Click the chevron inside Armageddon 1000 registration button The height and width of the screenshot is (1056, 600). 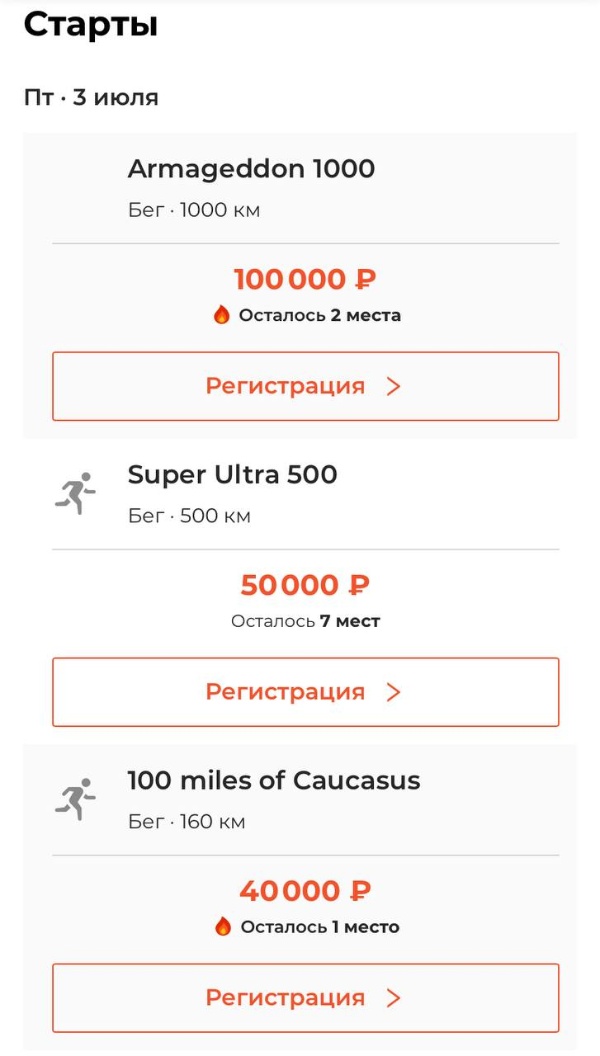[394, 385]
